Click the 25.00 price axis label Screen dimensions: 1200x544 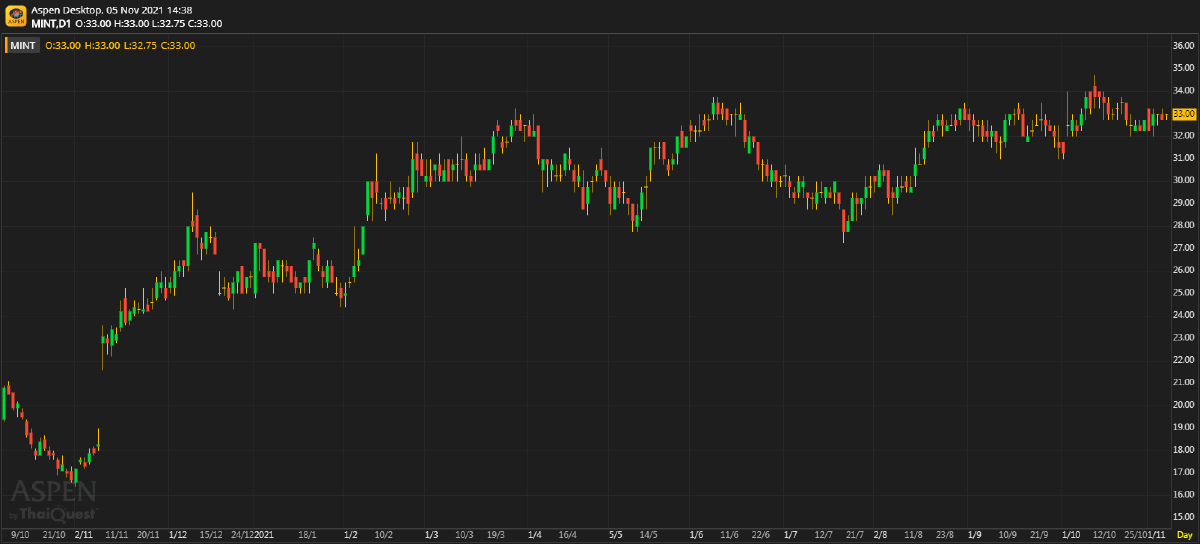(x=1184, y=292)
